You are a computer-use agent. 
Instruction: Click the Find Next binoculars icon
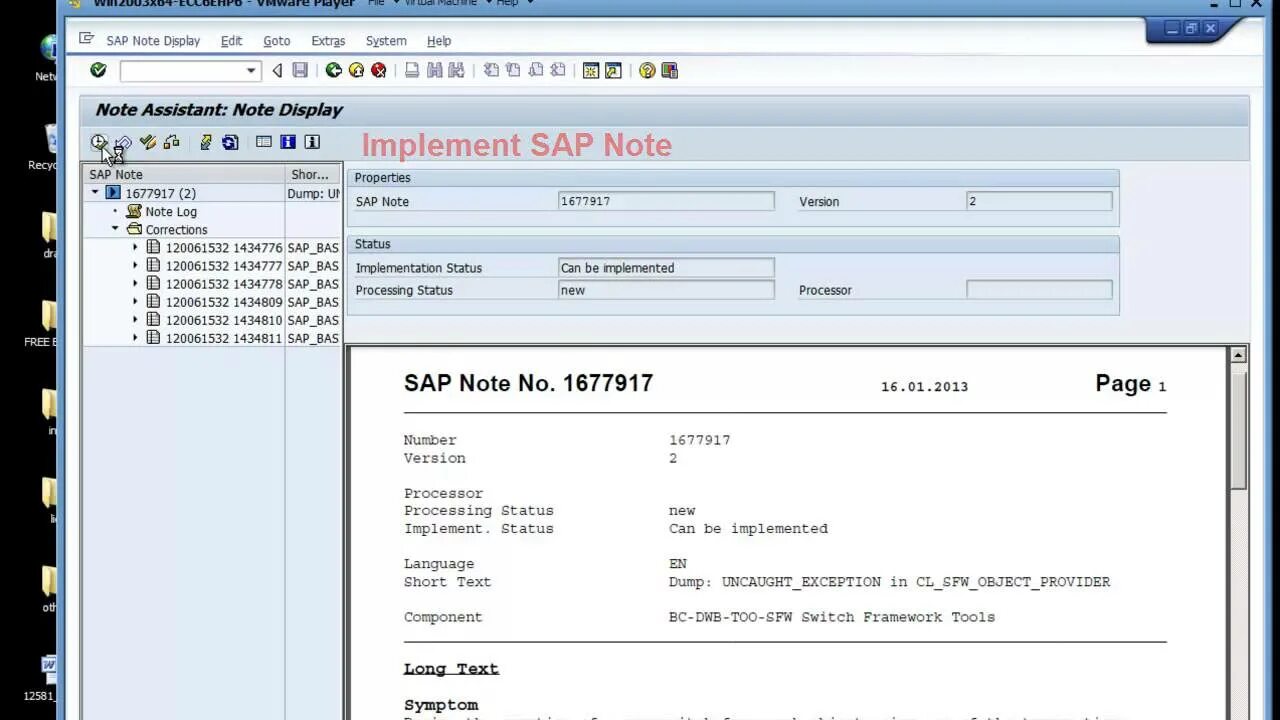(x=457, y=70)
